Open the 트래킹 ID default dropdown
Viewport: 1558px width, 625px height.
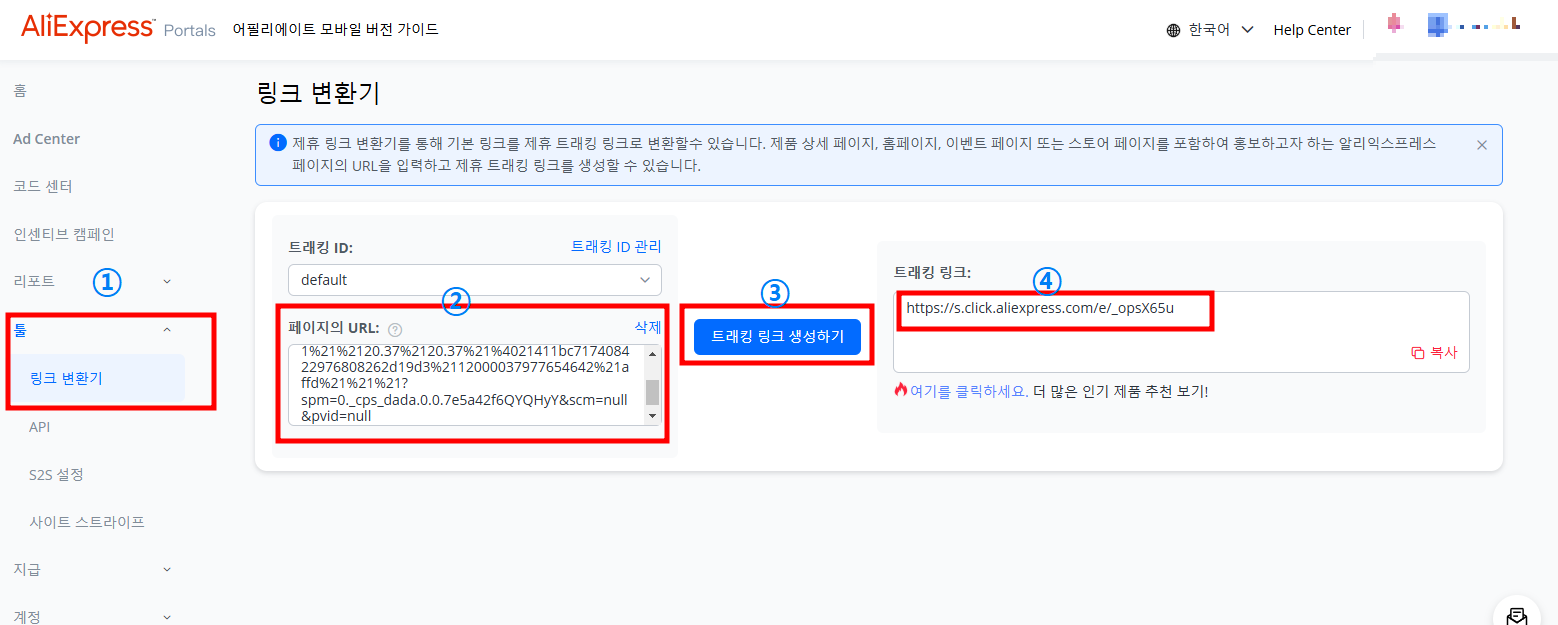pyautogui.click(x=475, y=280)
